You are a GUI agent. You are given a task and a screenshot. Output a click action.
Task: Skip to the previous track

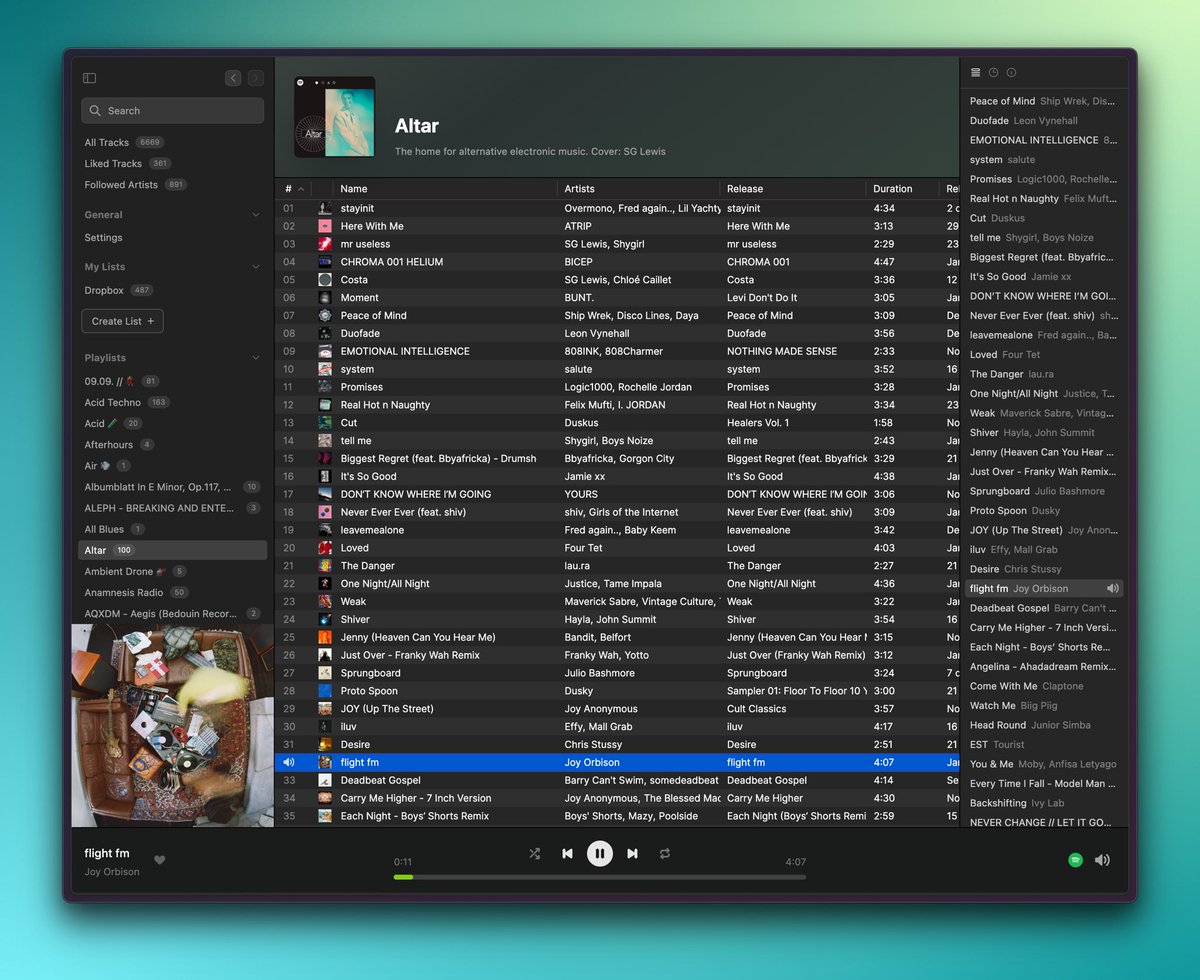pyautogui.click(x=567, y=853)
